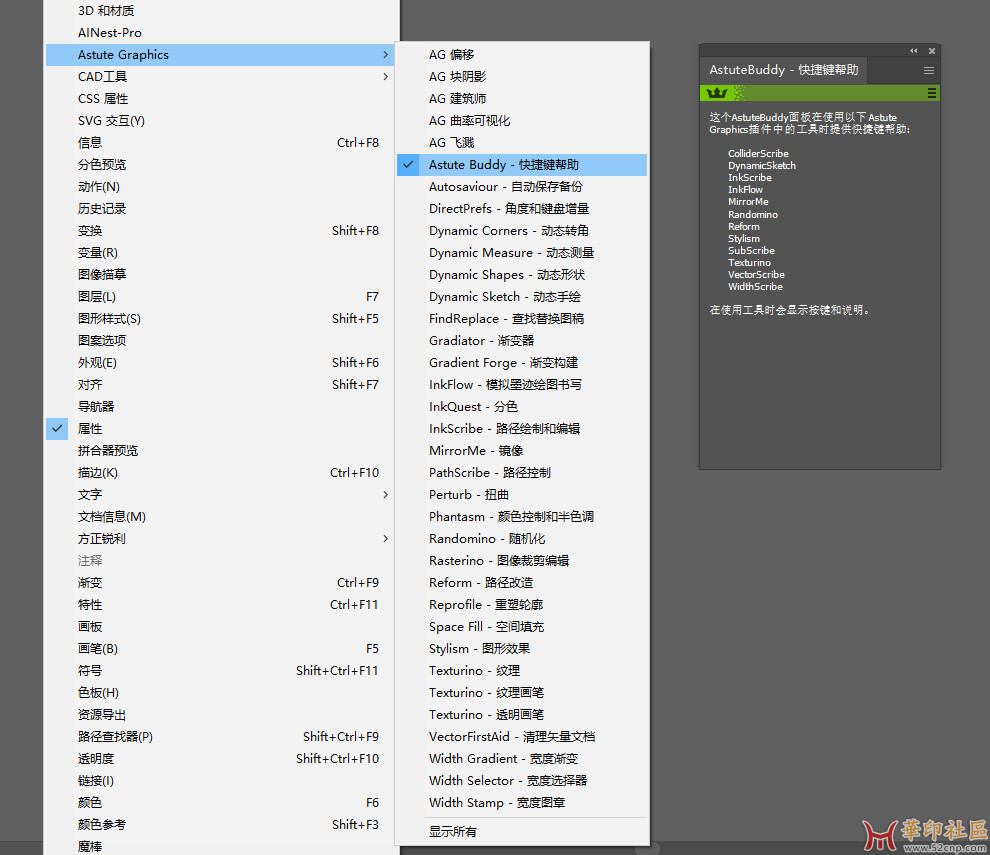Open Dynamic Measure - 动态测量 panel
The width and height of the screenshot is (990, 855).
tap(522, 253)
